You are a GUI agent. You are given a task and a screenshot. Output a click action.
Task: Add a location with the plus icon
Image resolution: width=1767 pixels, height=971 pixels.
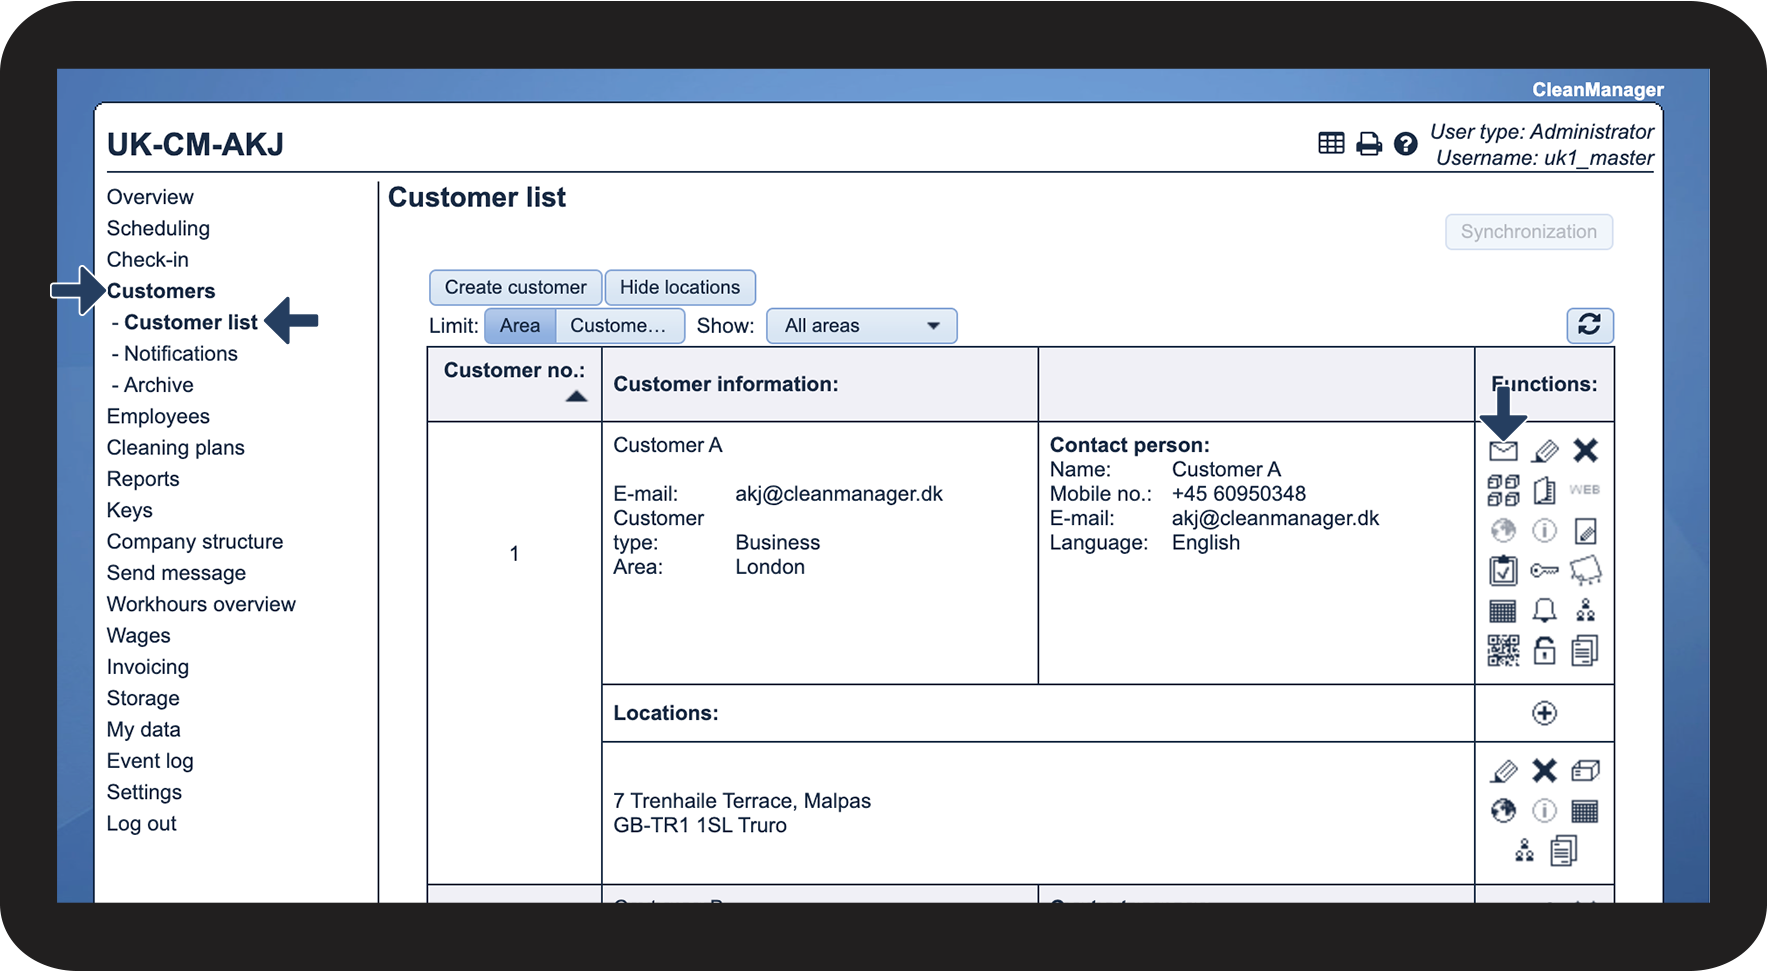click(x=1544, y=713)
